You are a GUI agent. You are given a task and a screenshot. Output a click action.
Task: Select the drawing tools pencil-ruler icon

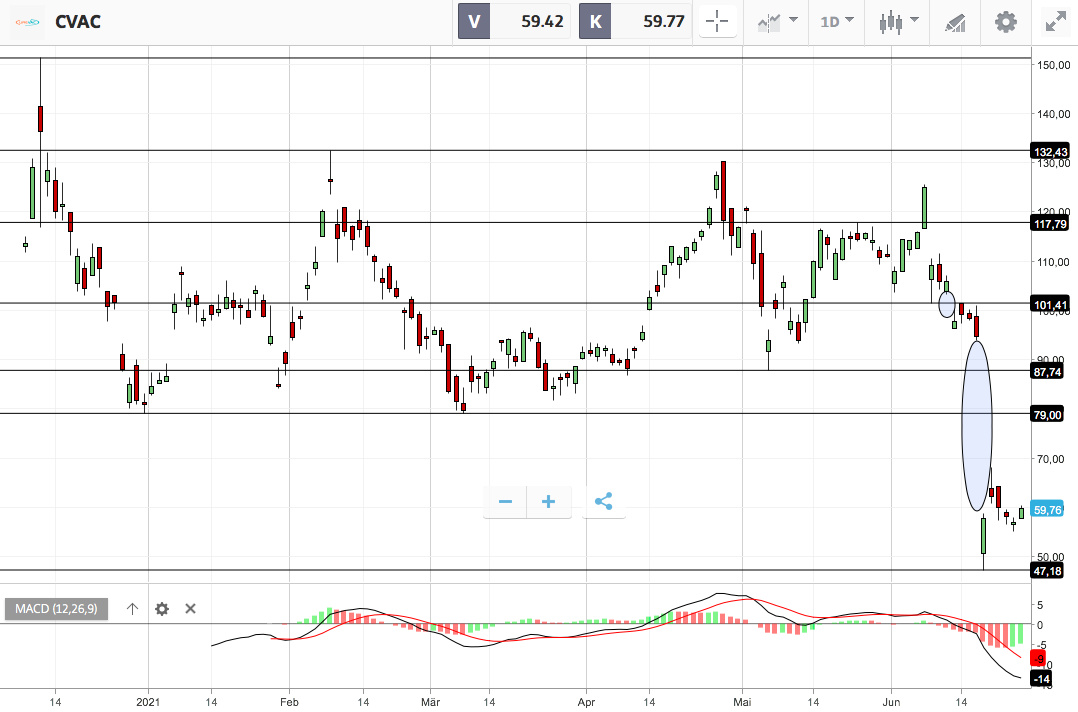click(955, 22)
